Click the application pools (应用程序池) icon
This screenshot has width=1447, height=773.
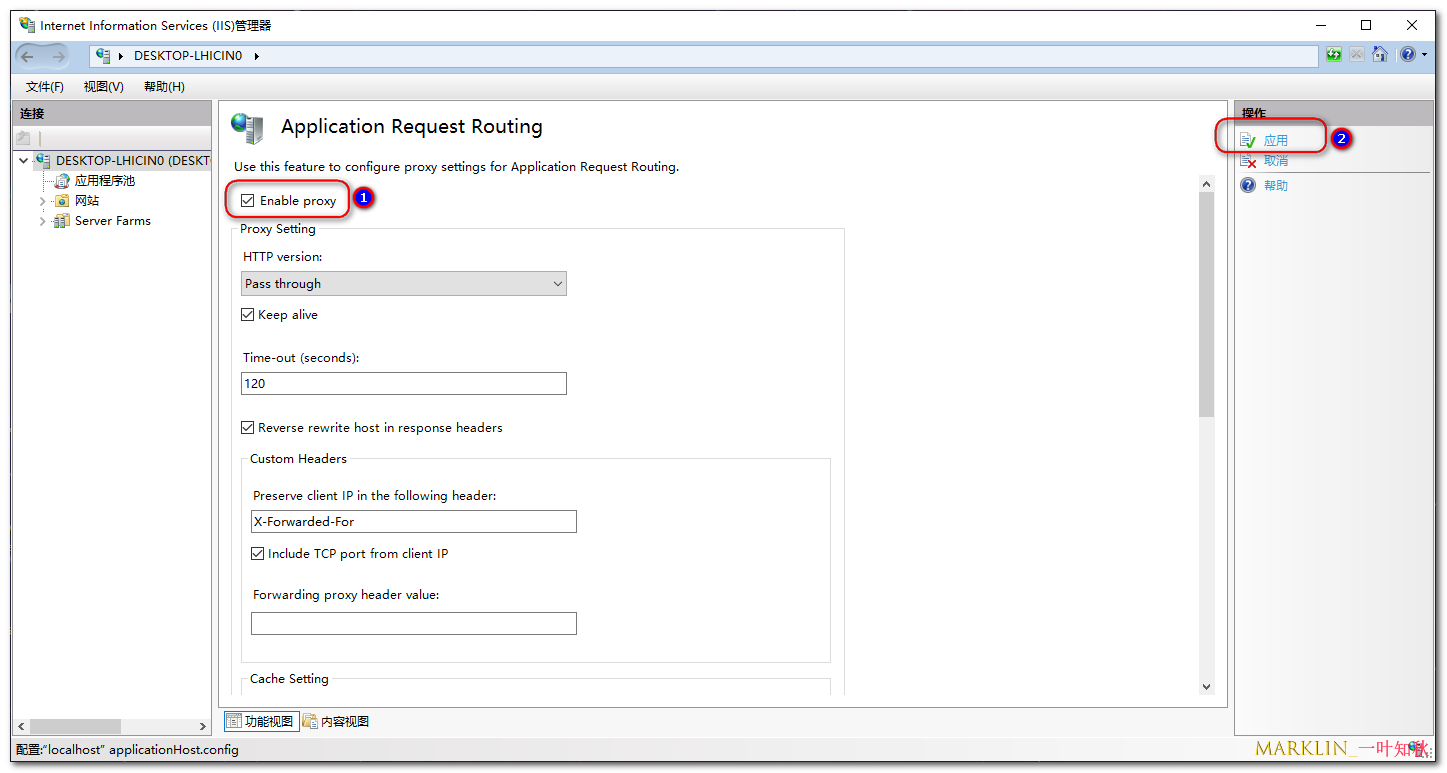pyautogui.click(x=63, y=181)
